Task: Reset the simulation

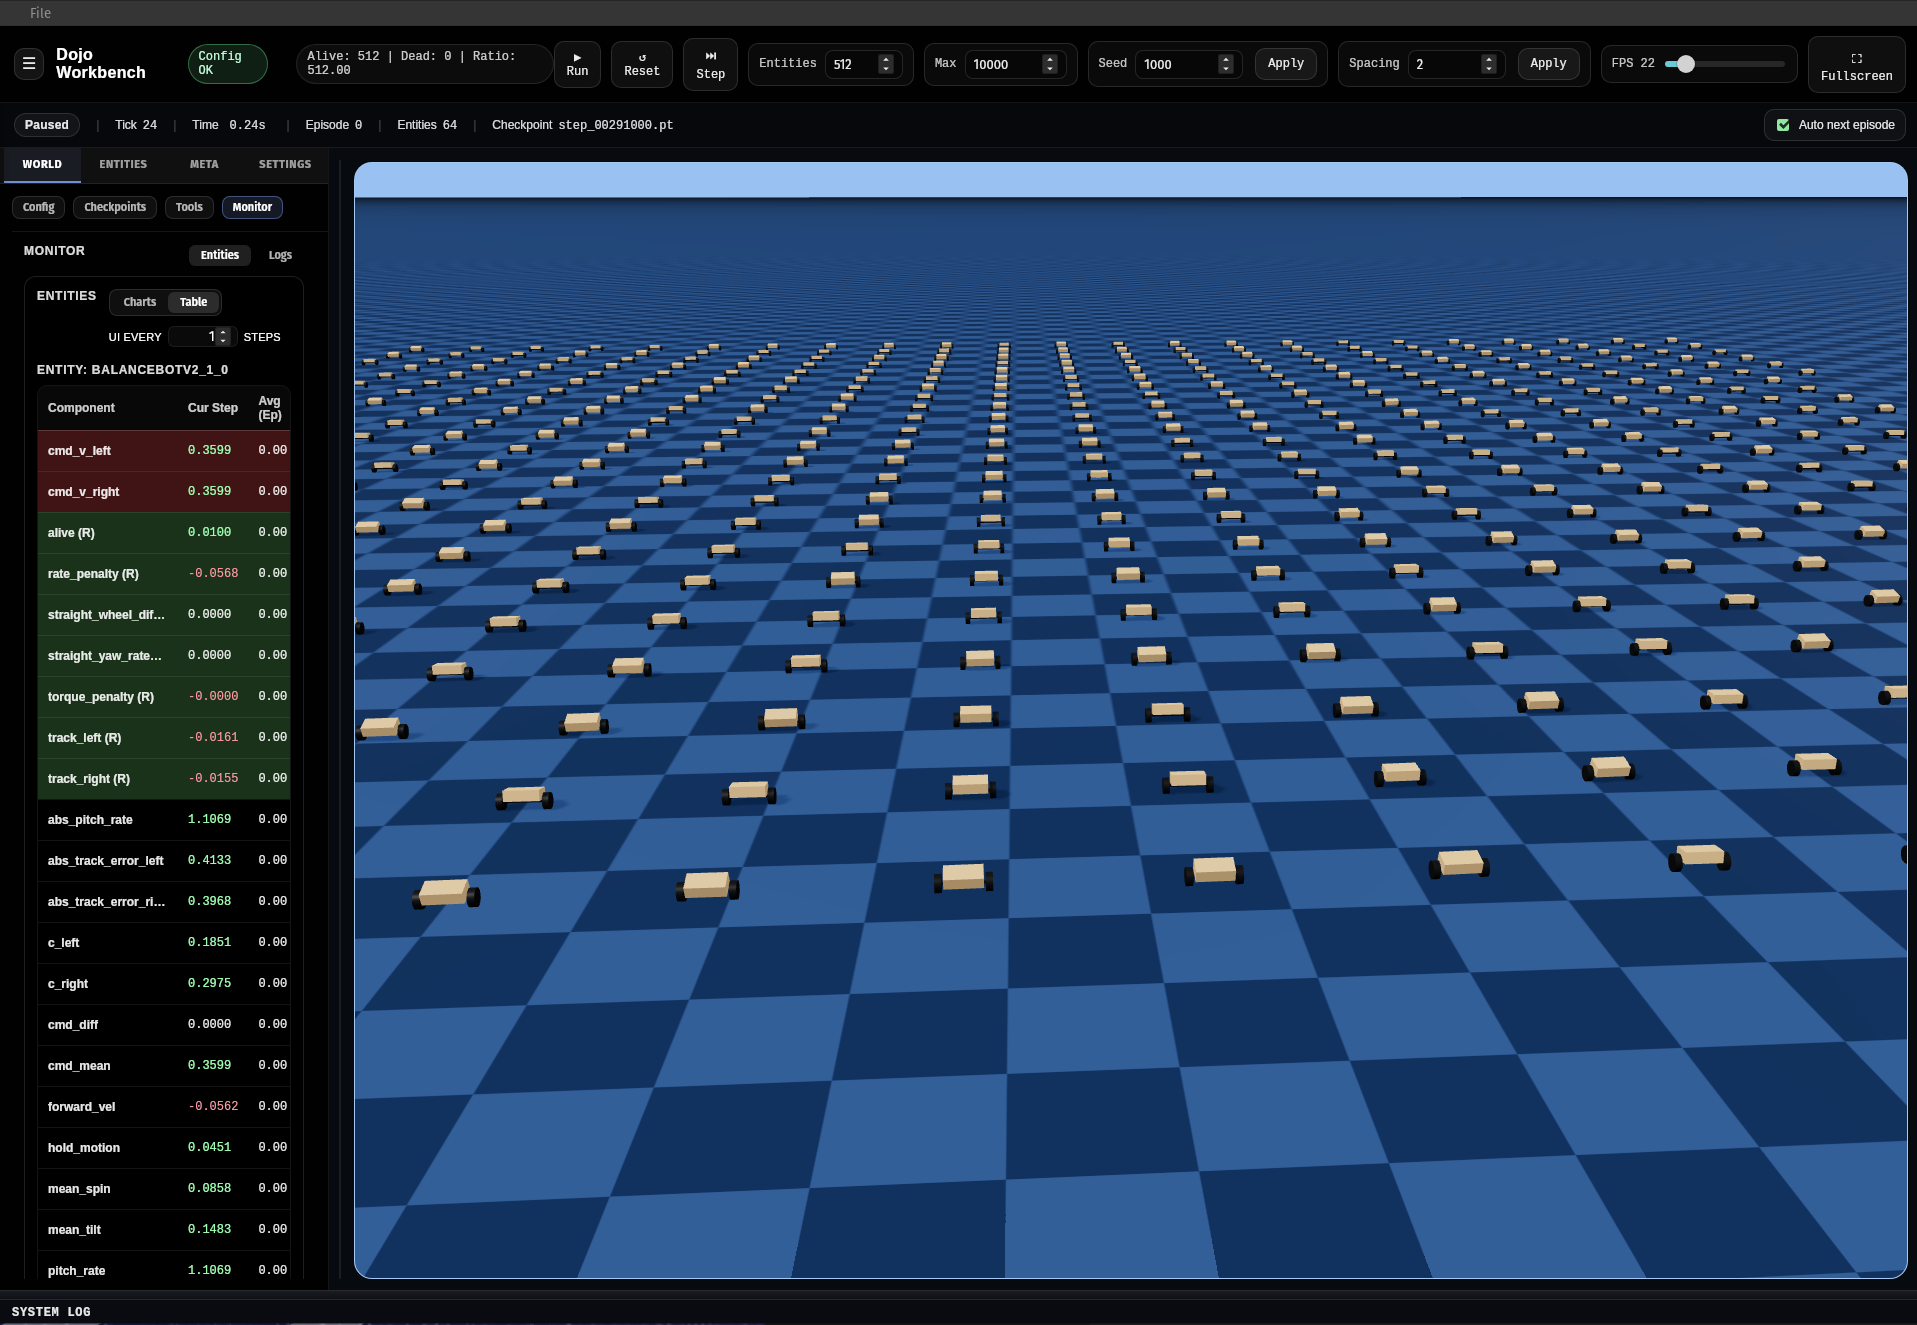Action: (641, 64)
